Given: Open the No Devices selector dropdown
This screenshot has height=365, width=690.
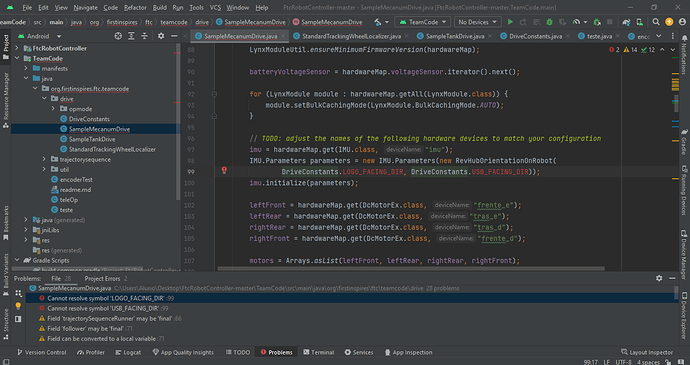Looking at the screenshot, I should [477, 22].
